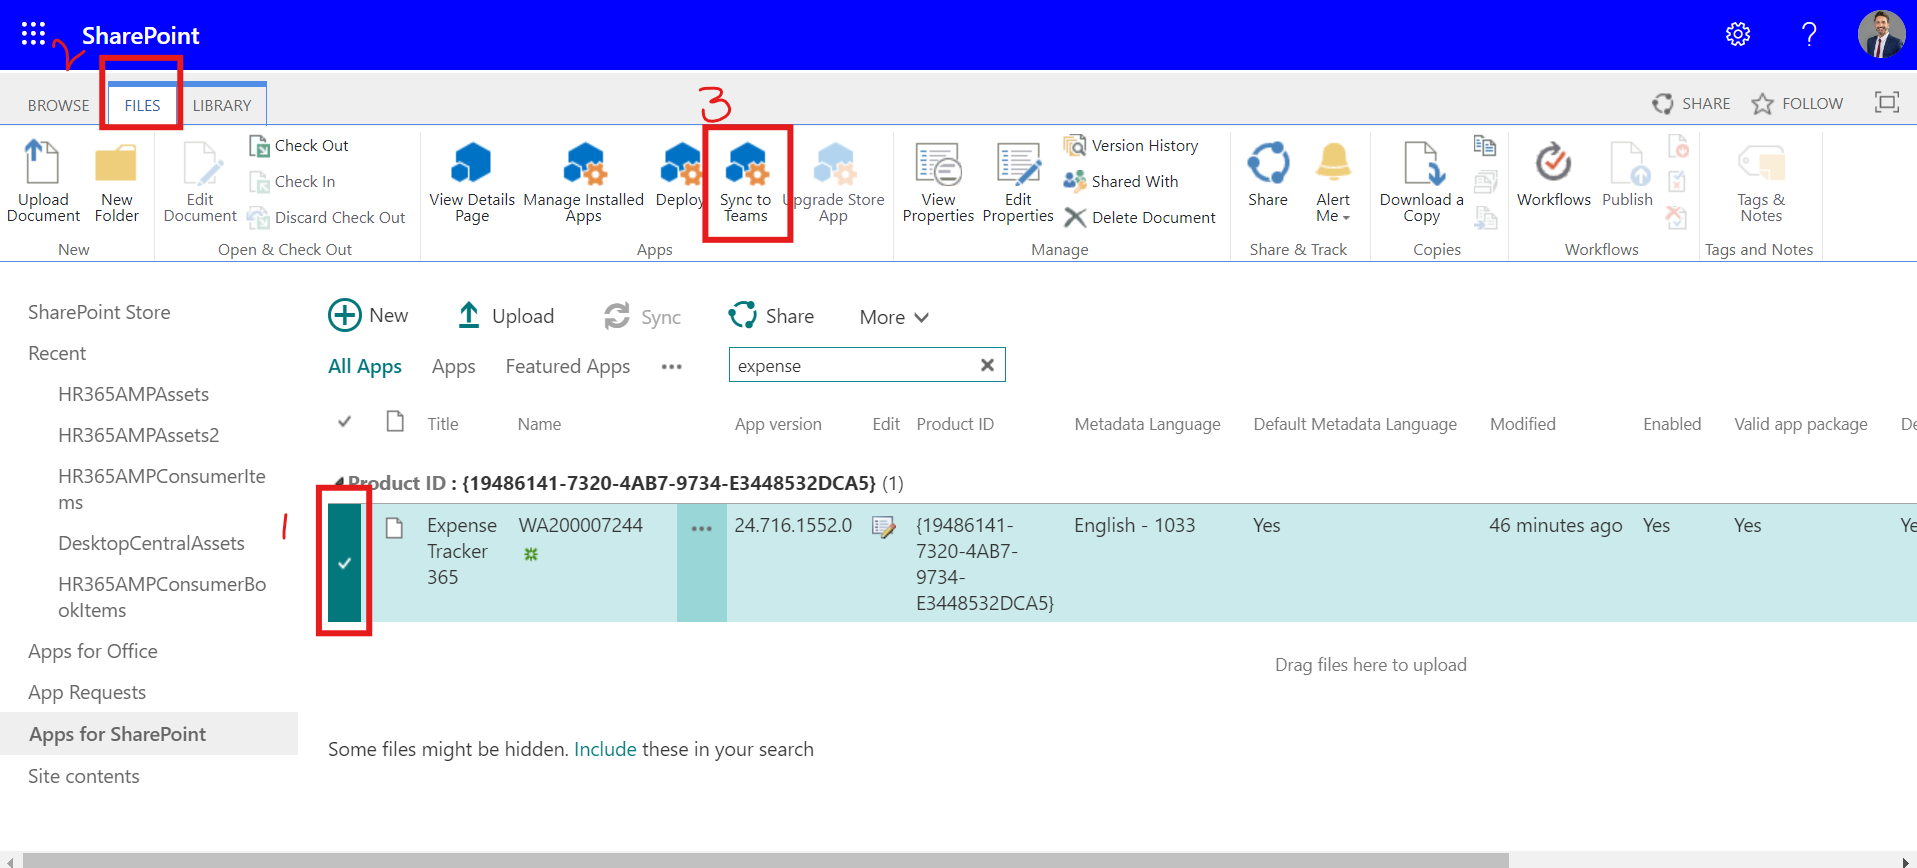Sort by the Modified column header
The image size is (1917, 868).
pos(1522,424)
